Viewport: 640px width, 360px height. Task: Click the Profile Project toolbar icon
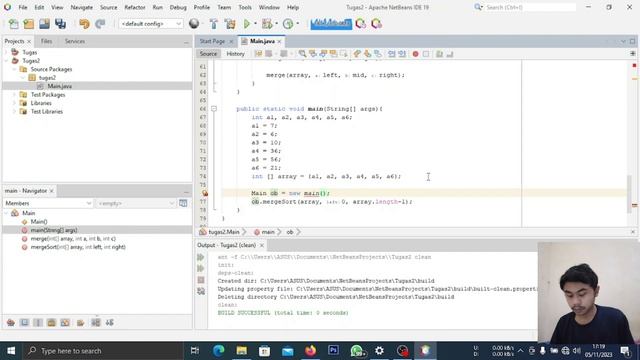pos(288,24)
